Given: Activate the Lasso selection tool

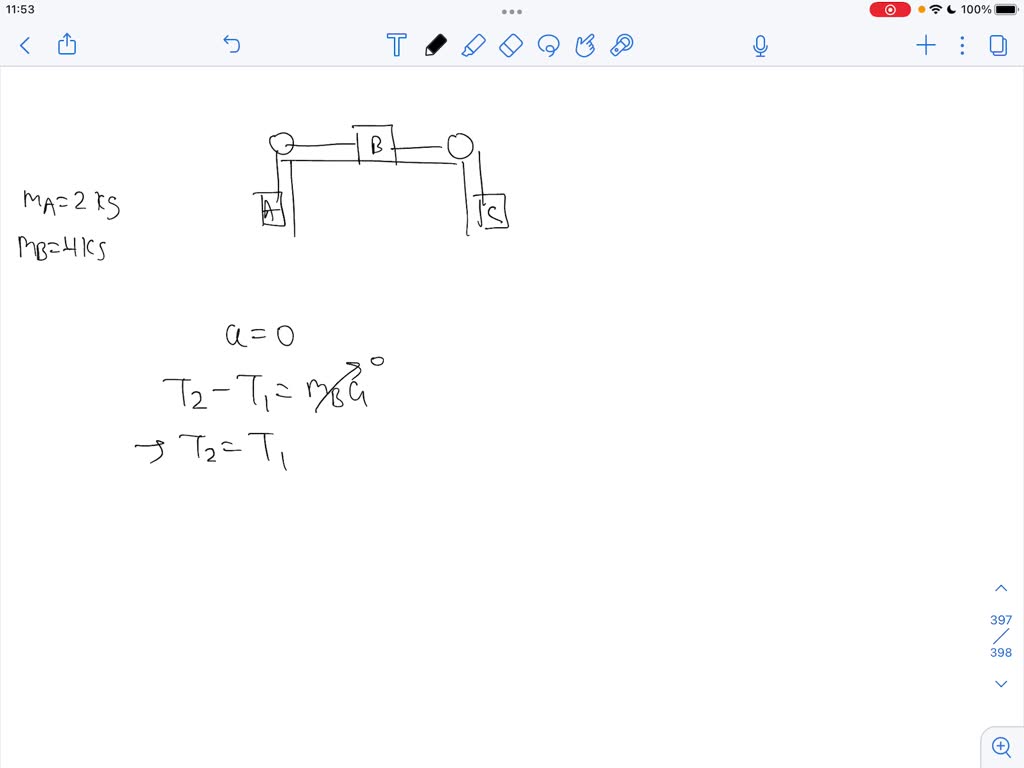Looking at the screenshot, I should point(548,45).
